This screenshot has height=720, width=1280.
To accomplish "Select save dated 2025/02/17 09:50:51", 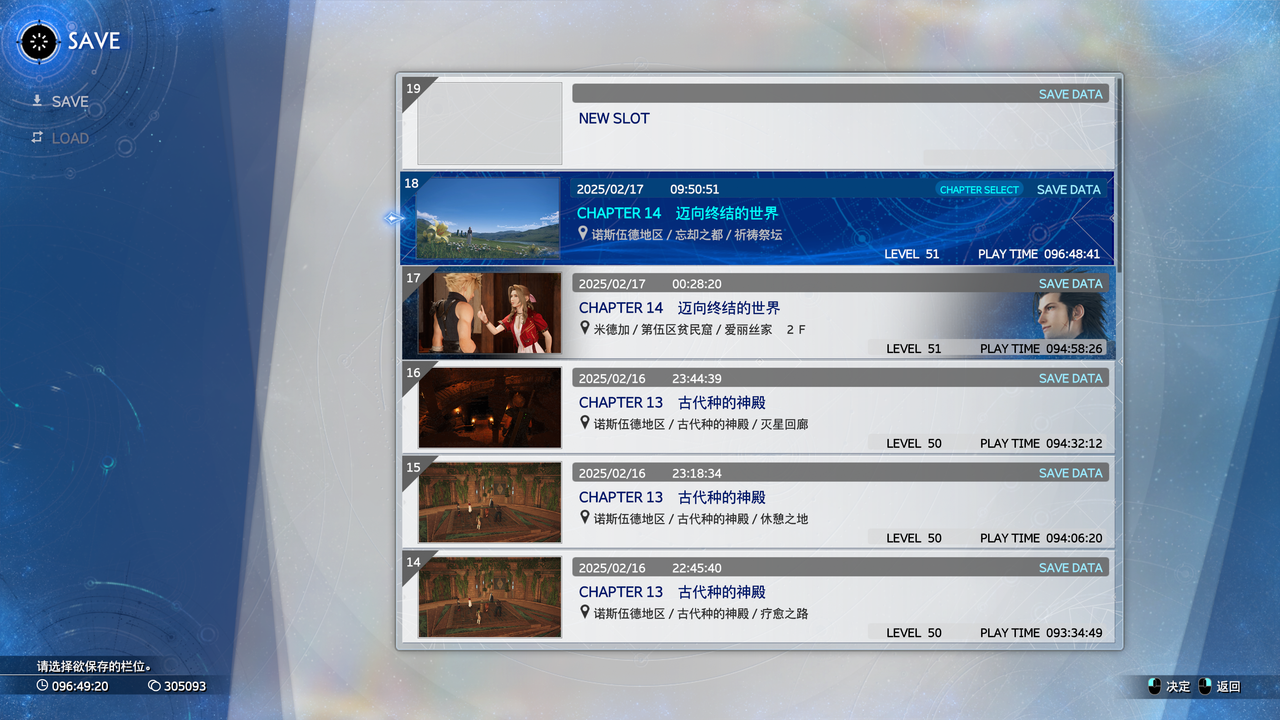I will [757, 218].
